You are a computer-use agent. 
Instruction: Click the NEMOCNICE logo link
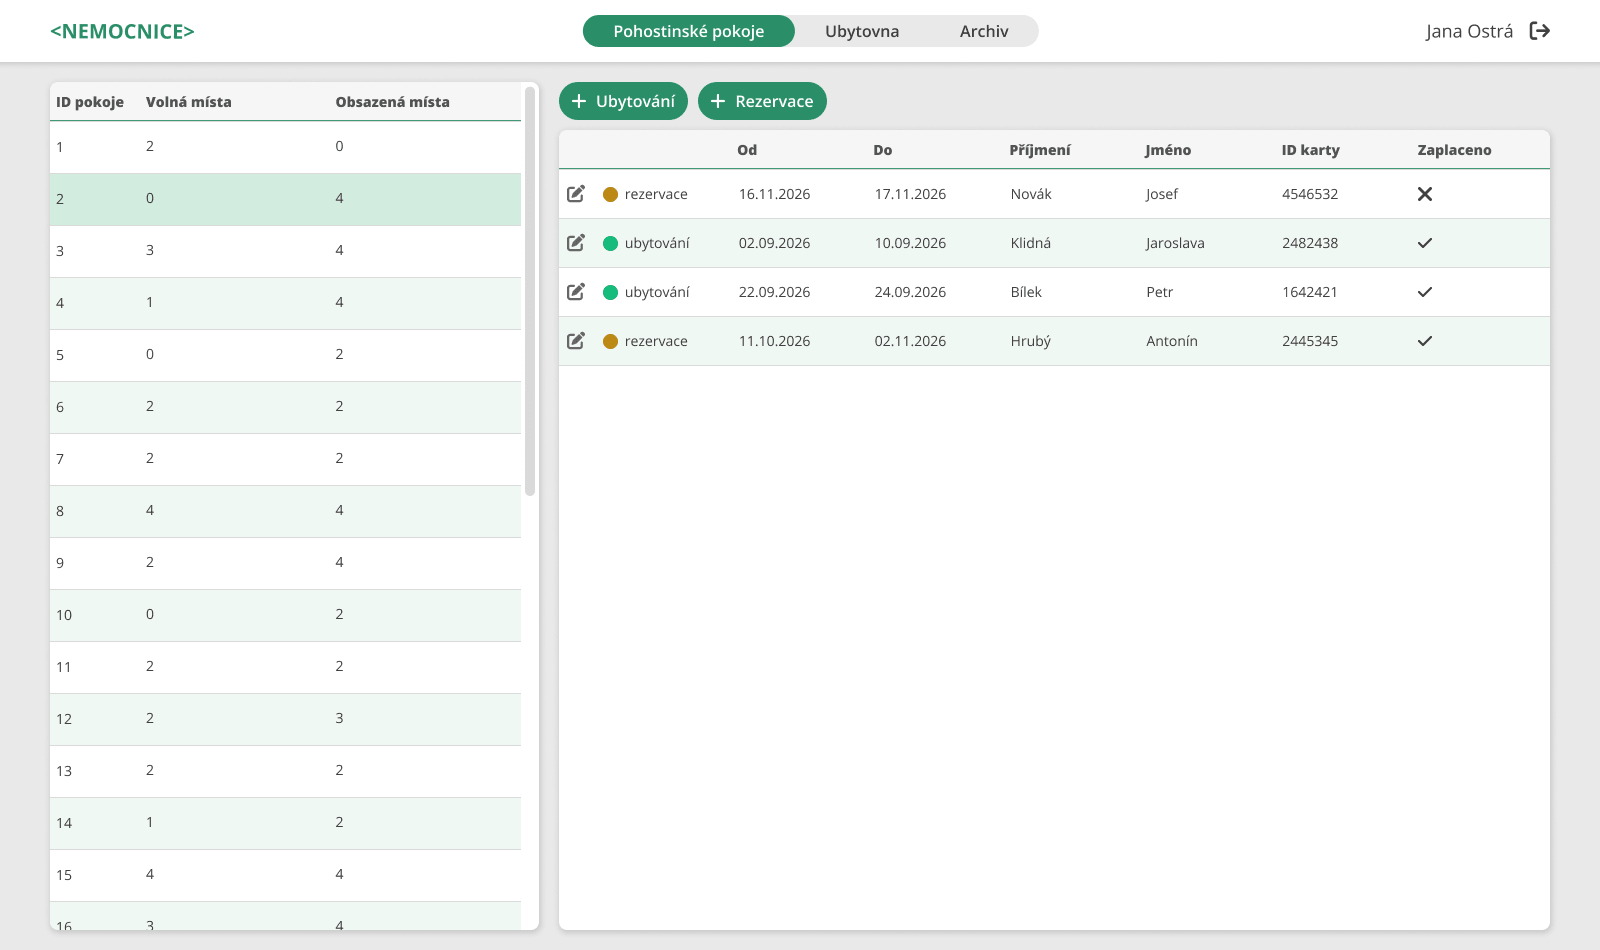click(122, 31)
